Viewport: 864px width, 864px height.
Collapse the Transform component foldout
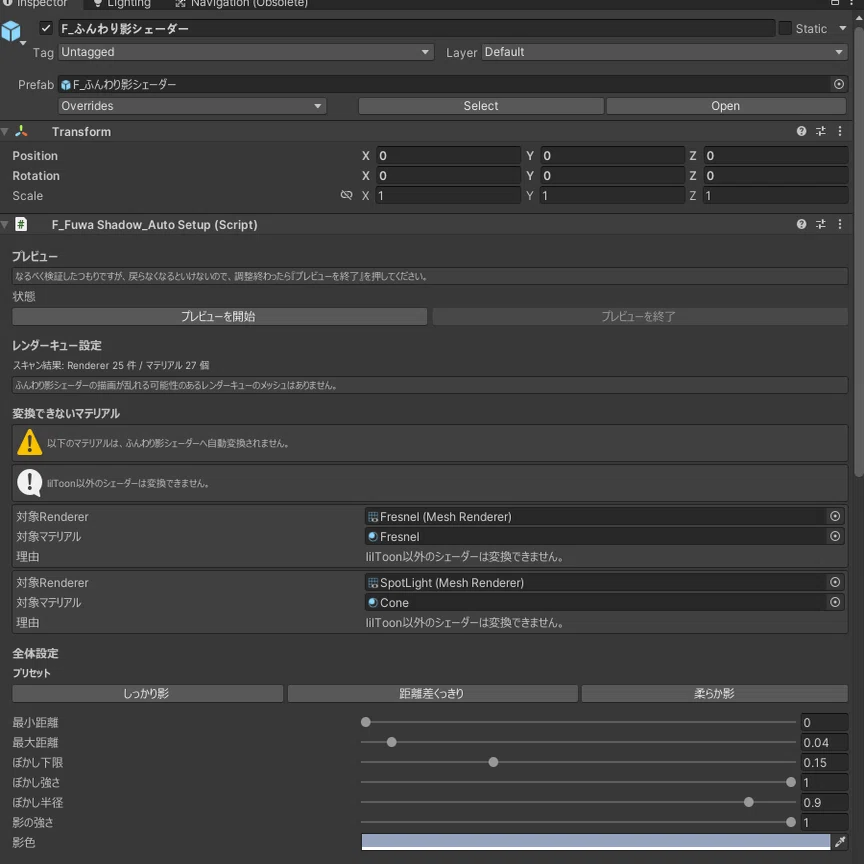pos(5,132)
